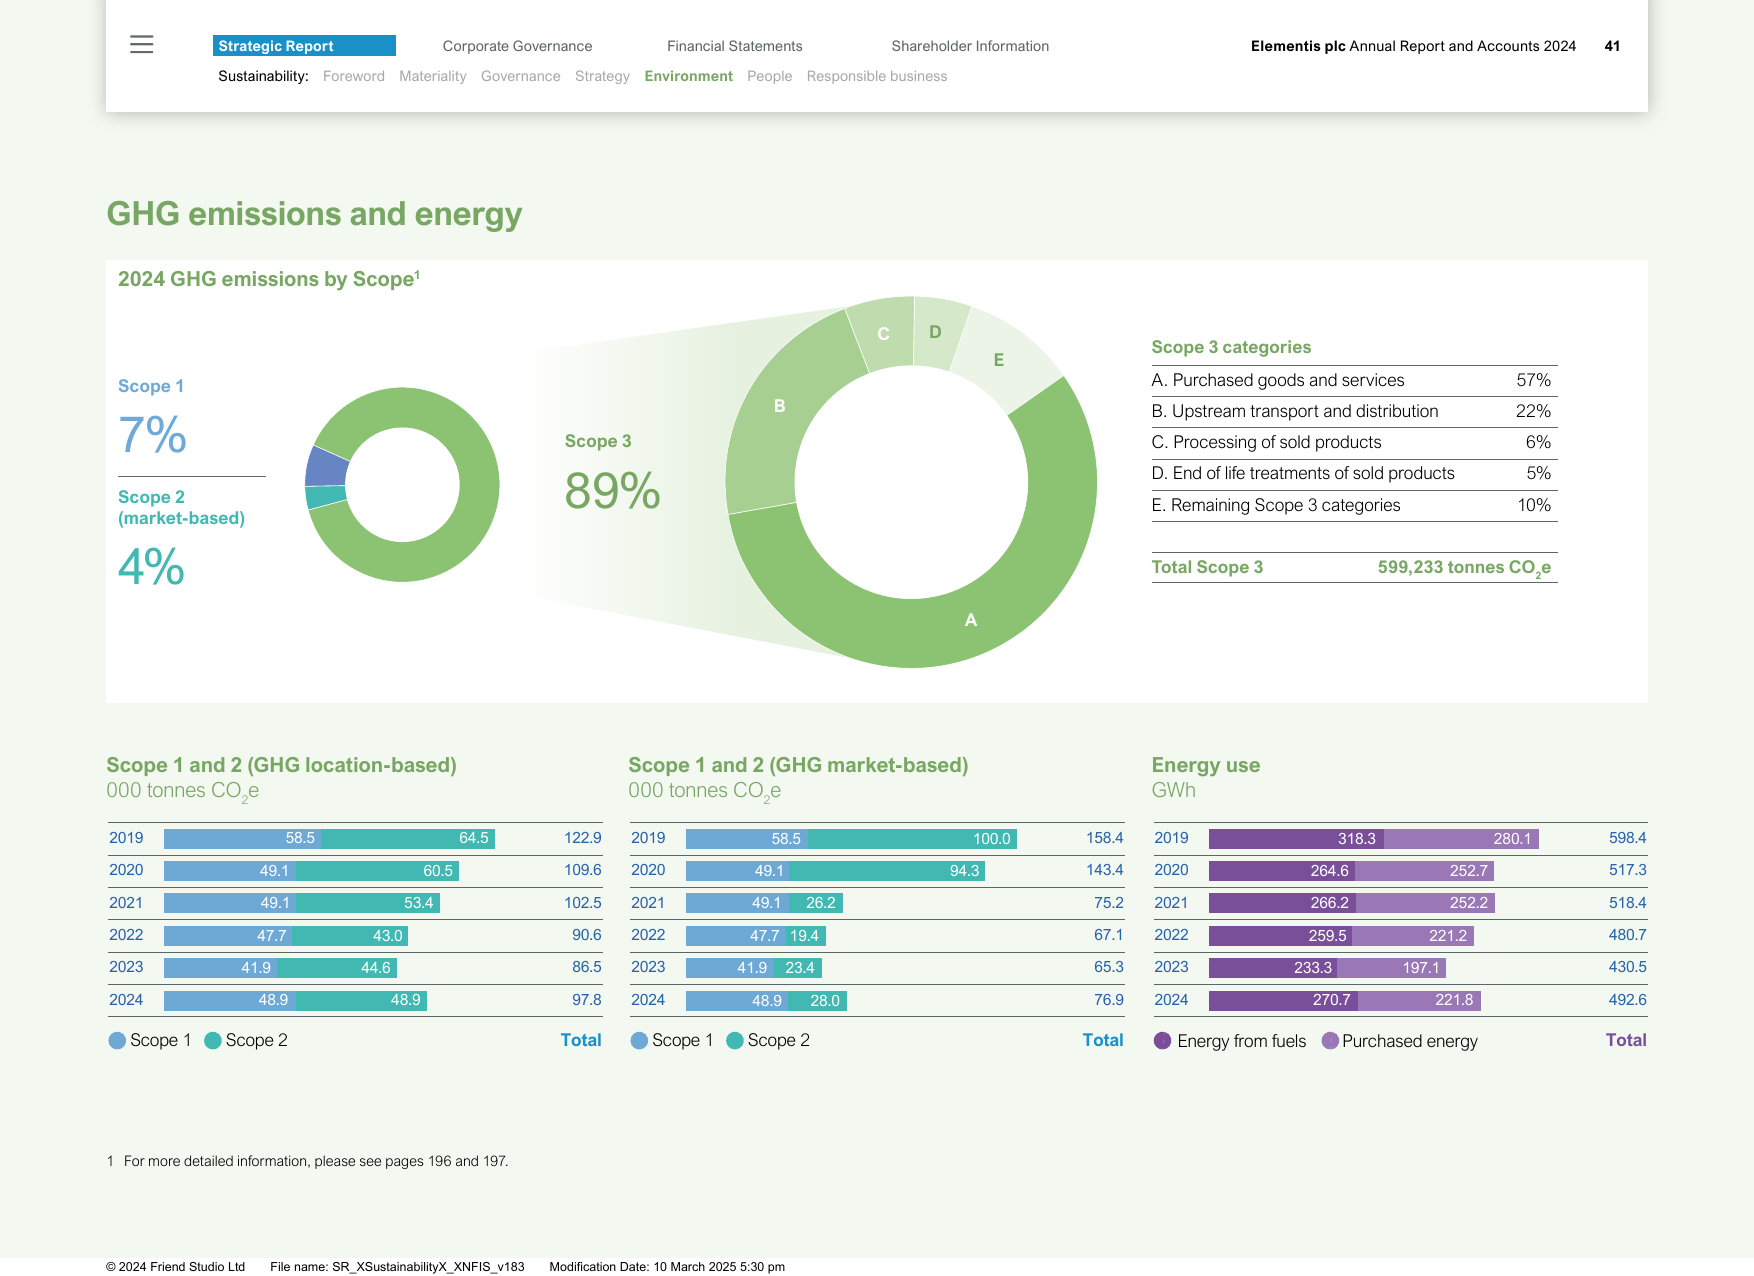Go to the People section link
Viewport: 1754px width, 1276px height.
[x=770, y=76]
